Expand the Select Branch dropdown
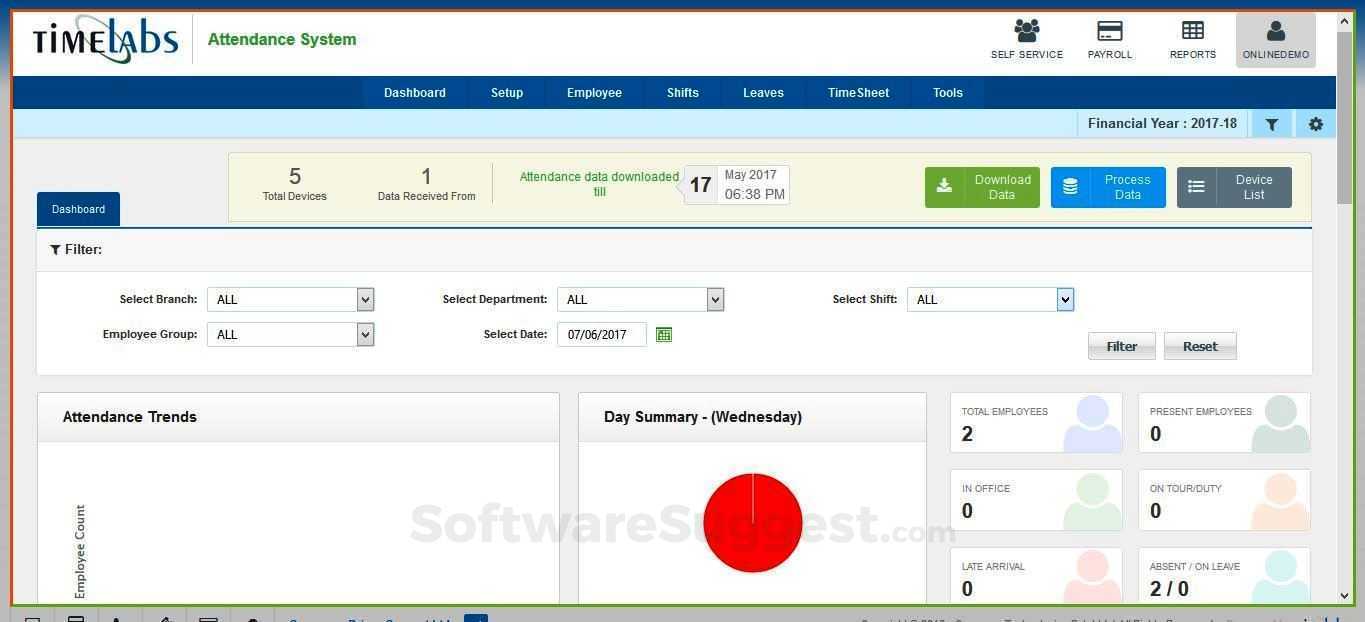1365x622 pixels. (x=290, y=299)
